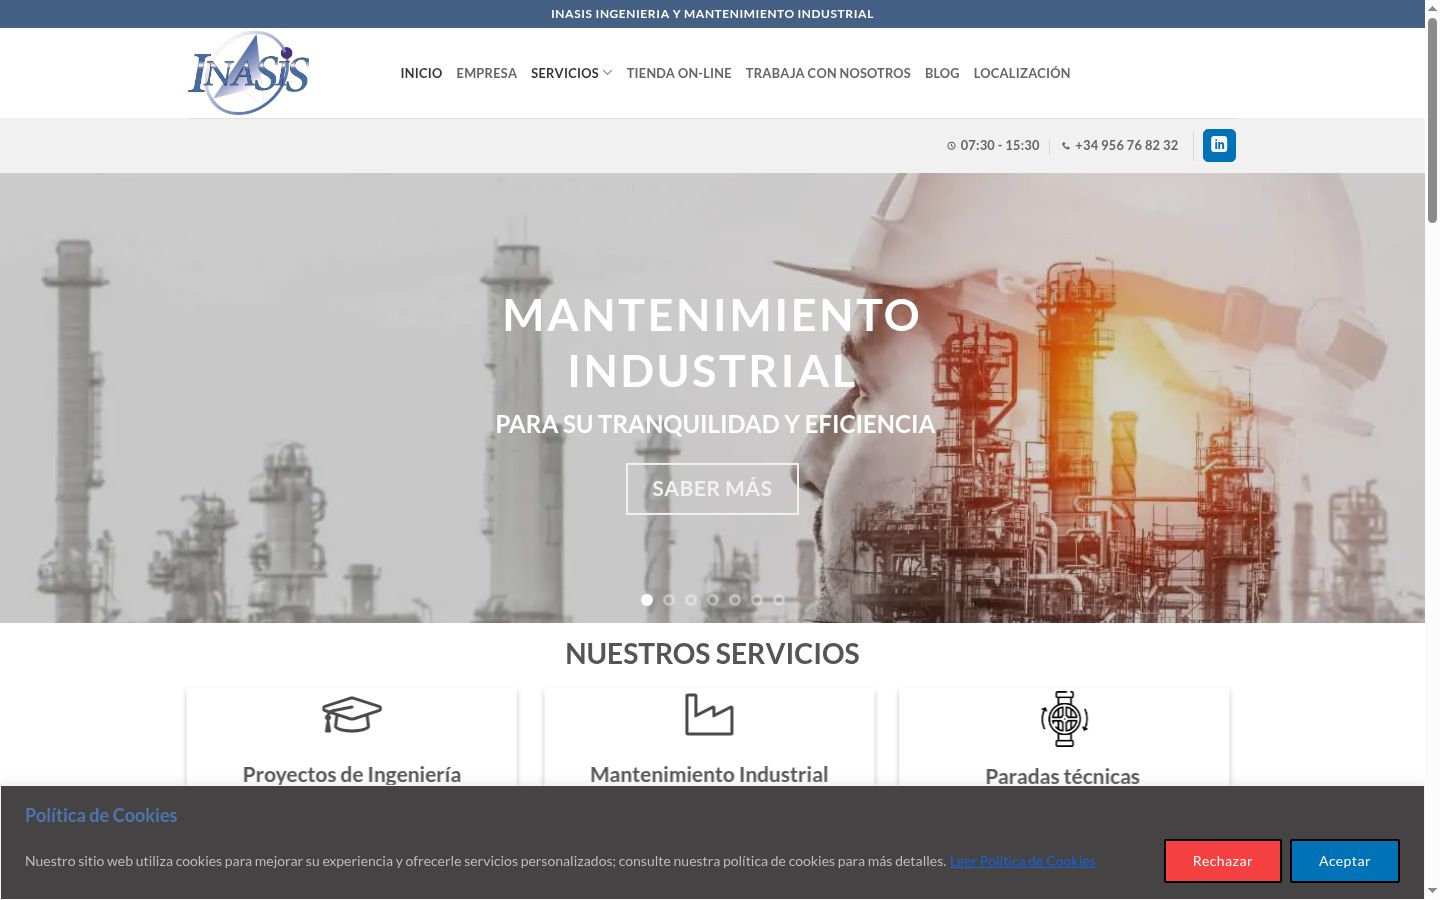Open Leer Política de Cookies link
The width and height of the screenshot is (1440, 900).
point(1022,861)
